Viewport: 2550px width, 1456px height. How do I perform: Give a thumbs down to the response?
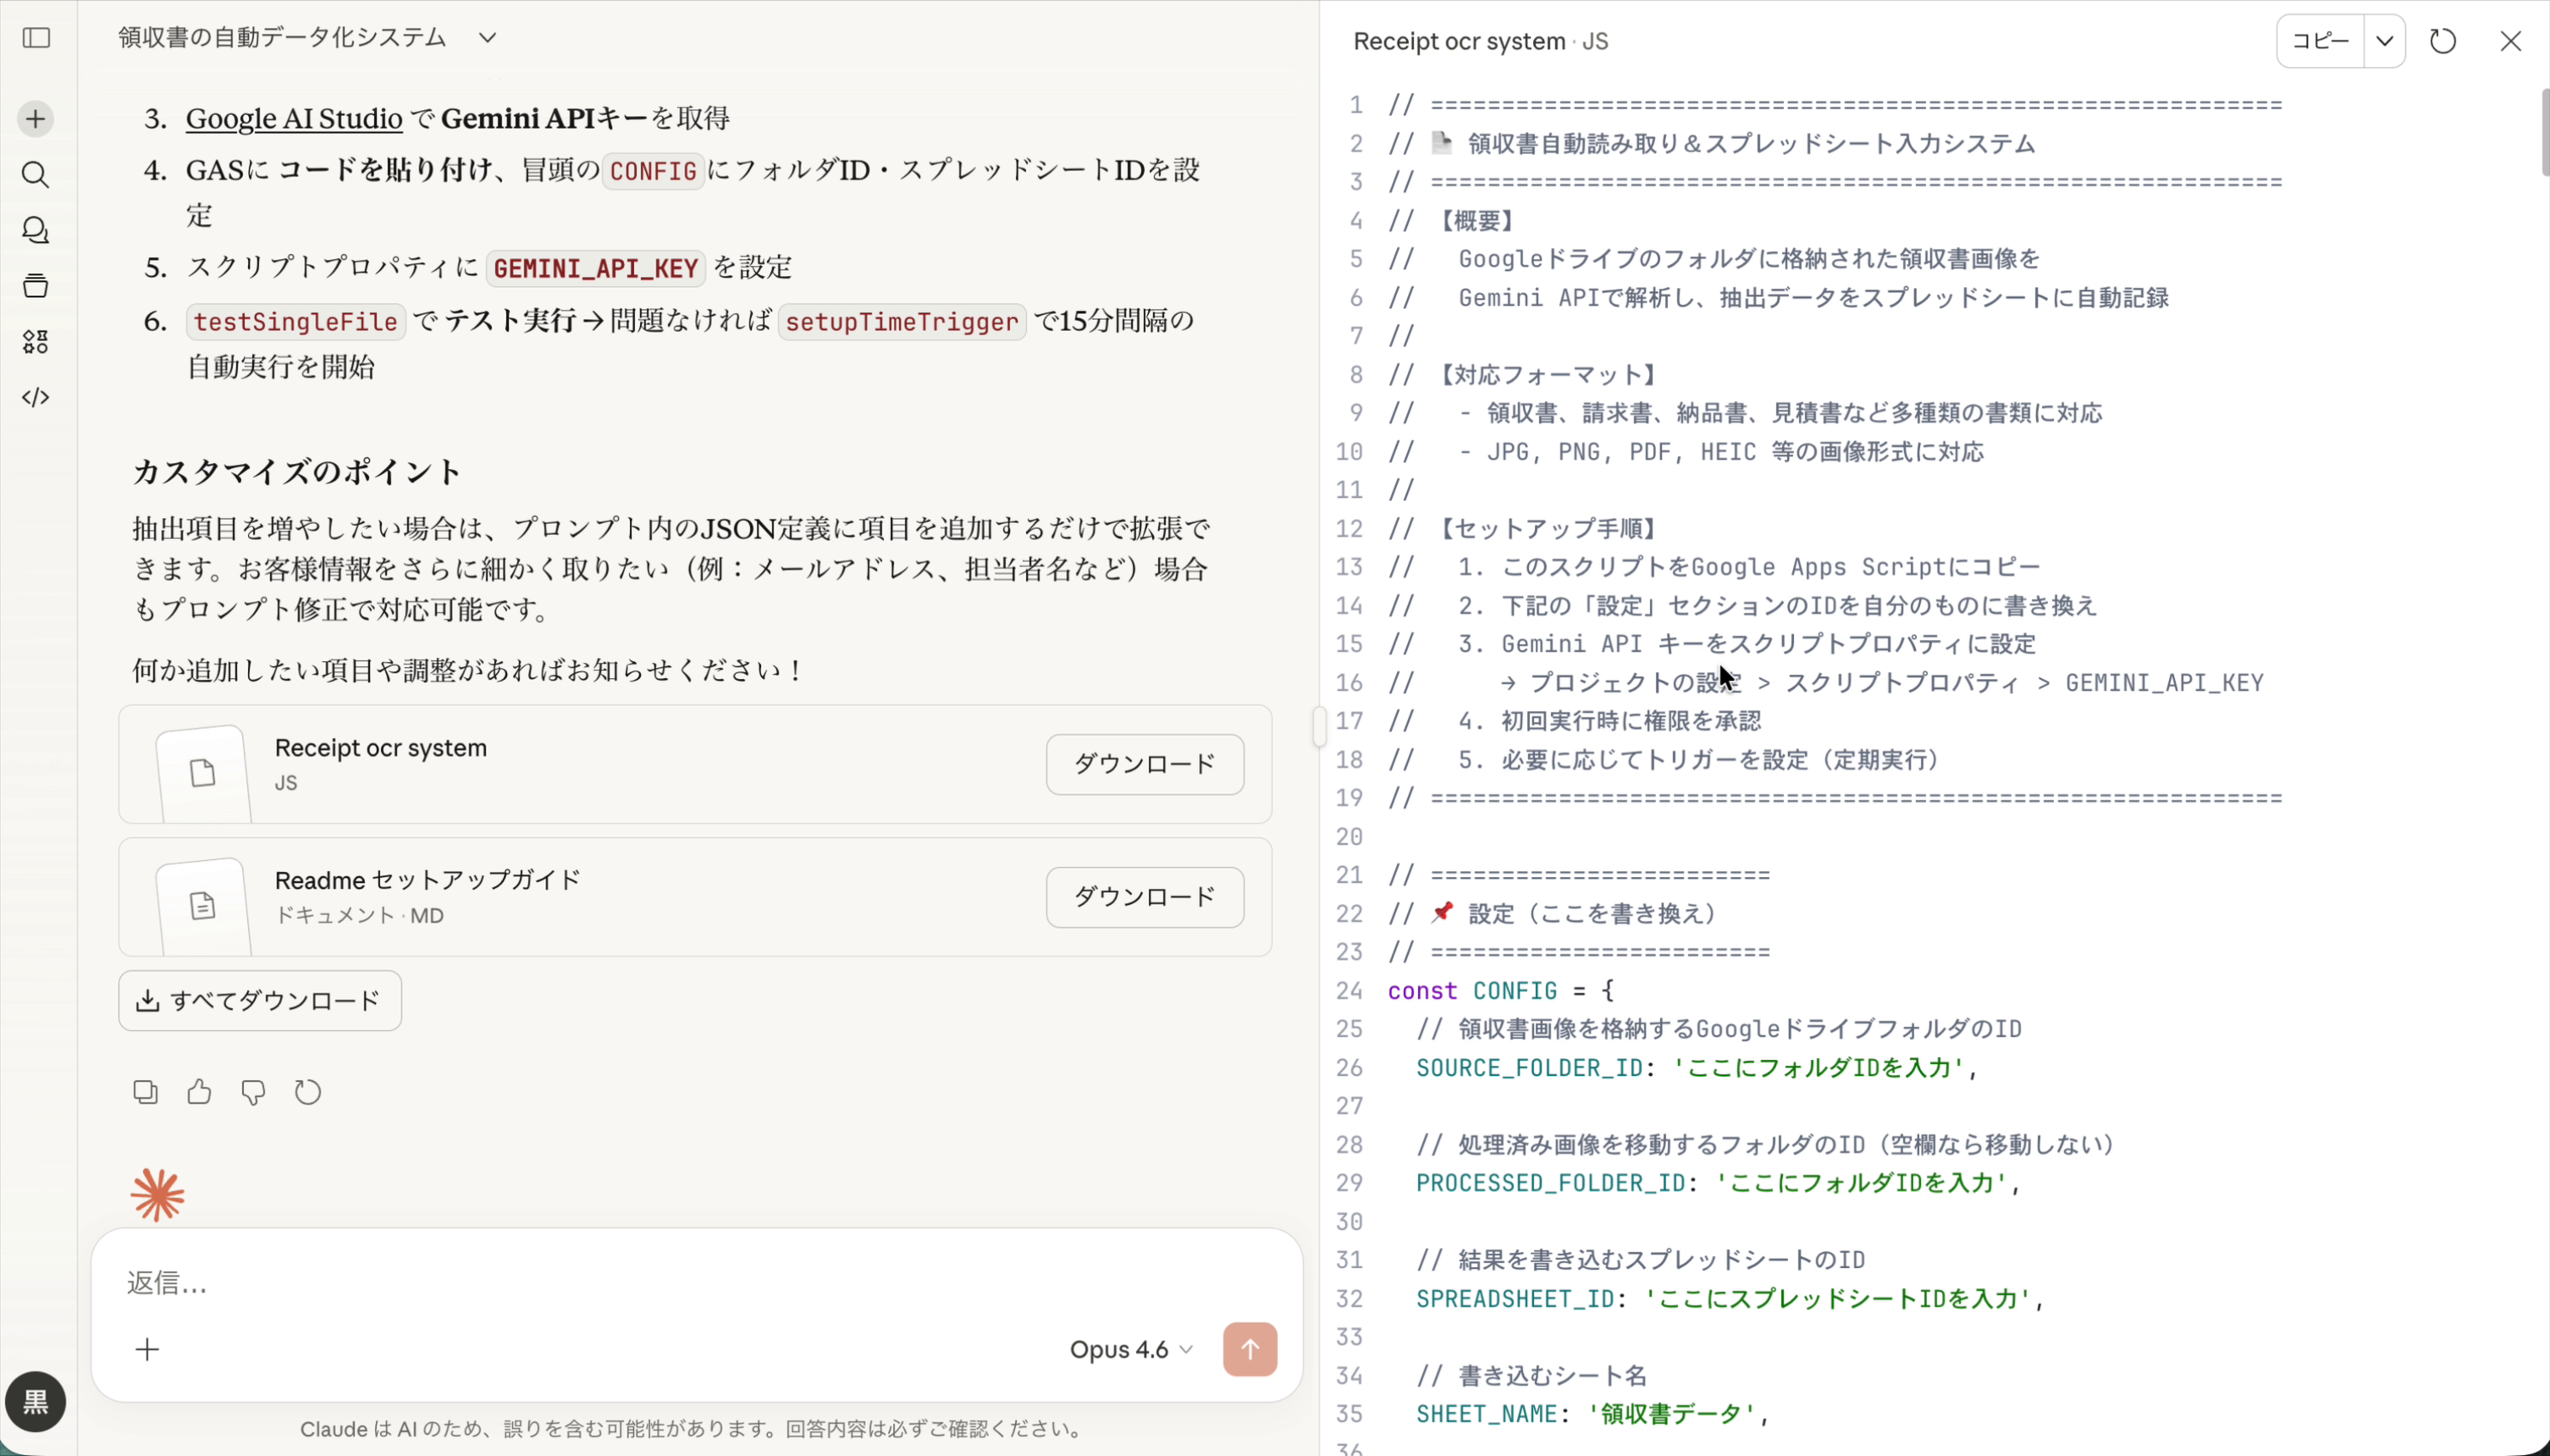(x=253, y=1092)
